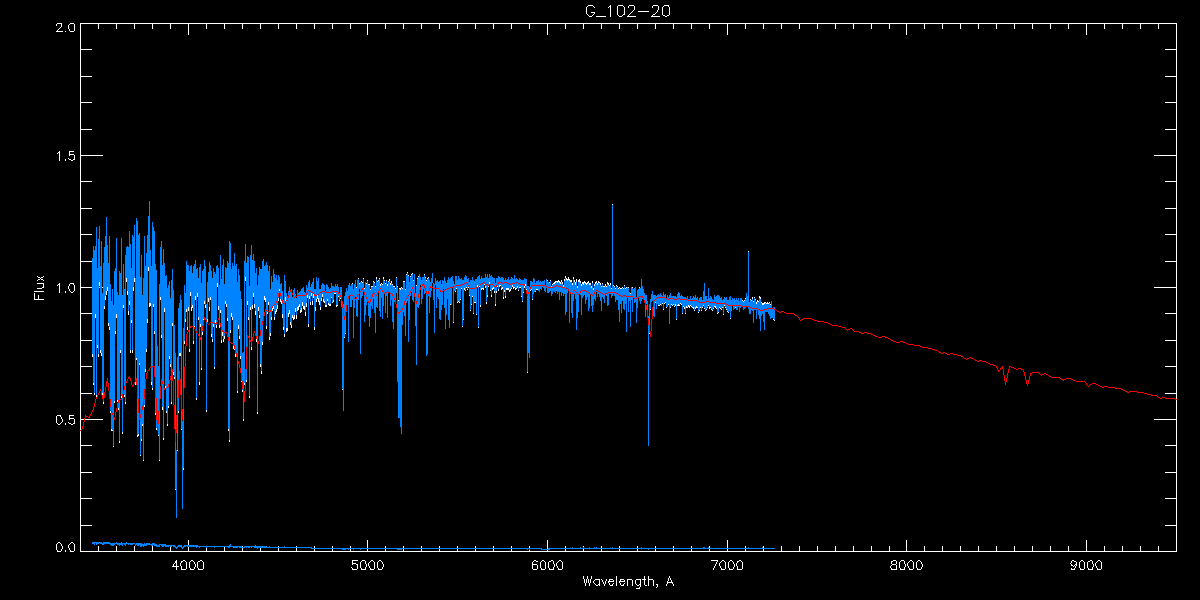Viewport: 1200px width, 600px height.
Task: Click the 6000 tick label on the wavelength axis
Action: click(547, 565)
